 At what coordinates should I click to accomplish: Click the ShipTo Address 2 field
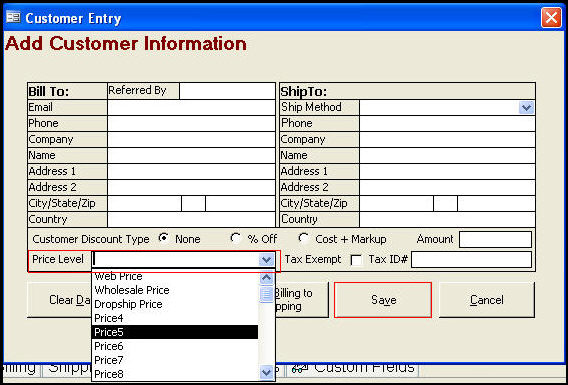click(447, 187)
